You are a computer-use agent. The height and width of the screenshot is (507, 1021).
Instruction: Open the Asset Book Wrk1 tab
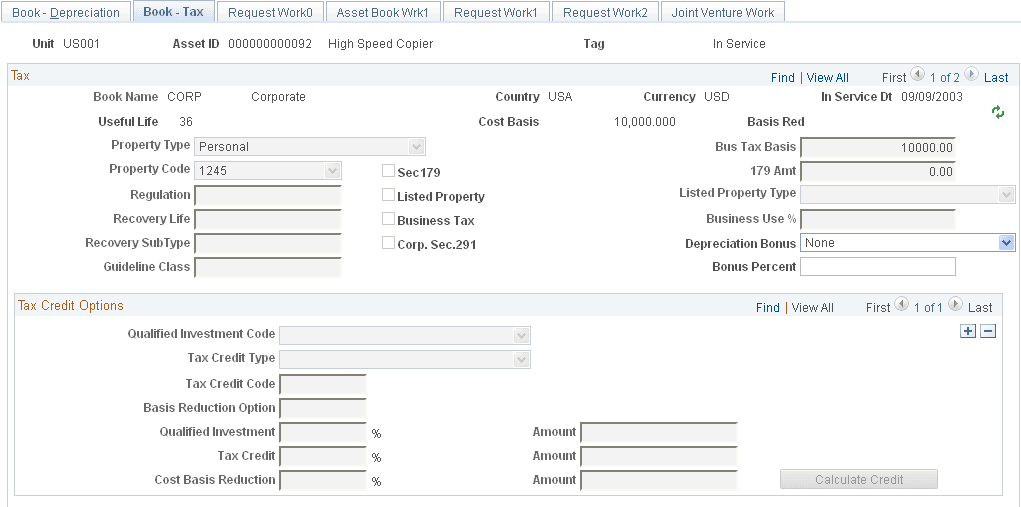pyautogui.click(x=384, y=12)
